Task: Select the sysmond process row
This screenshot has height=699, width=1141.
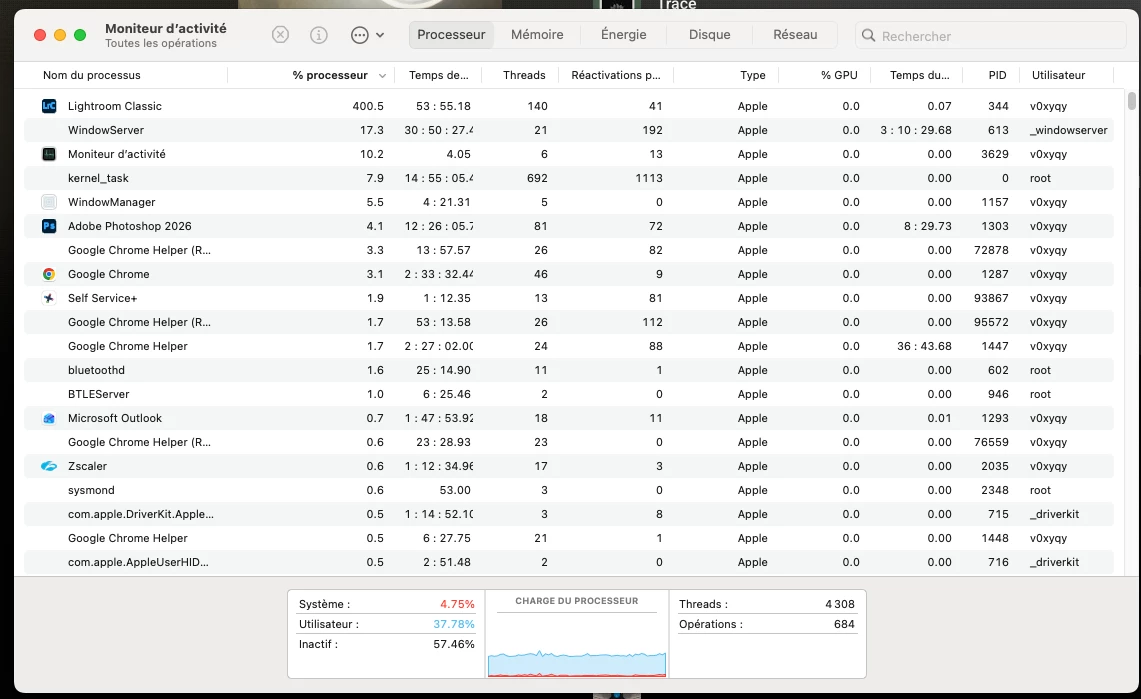Action: pos(569,490)
